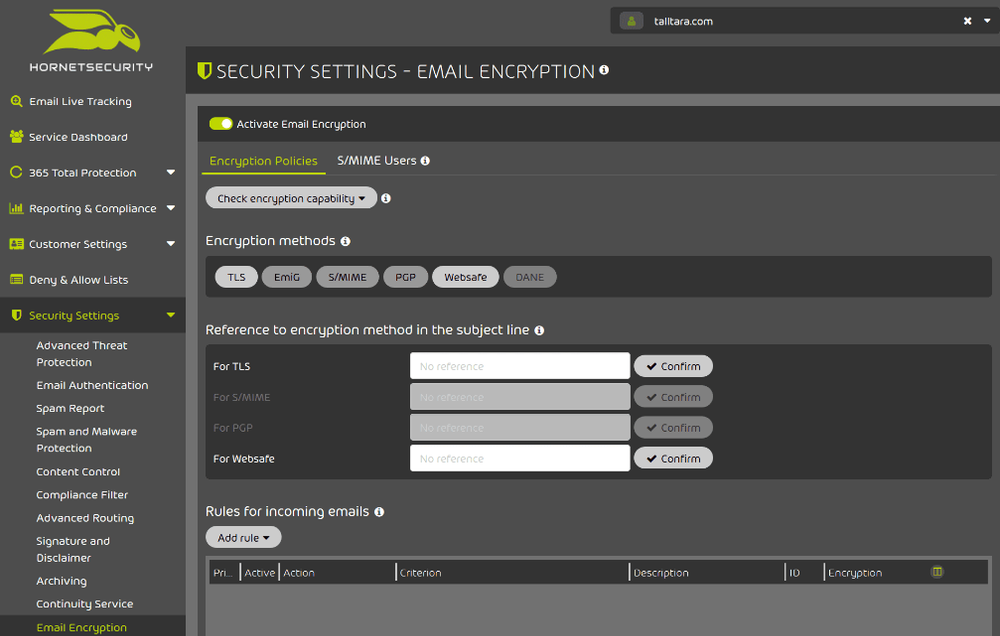Open Spam Report submenu item

[x=70, y=408]
